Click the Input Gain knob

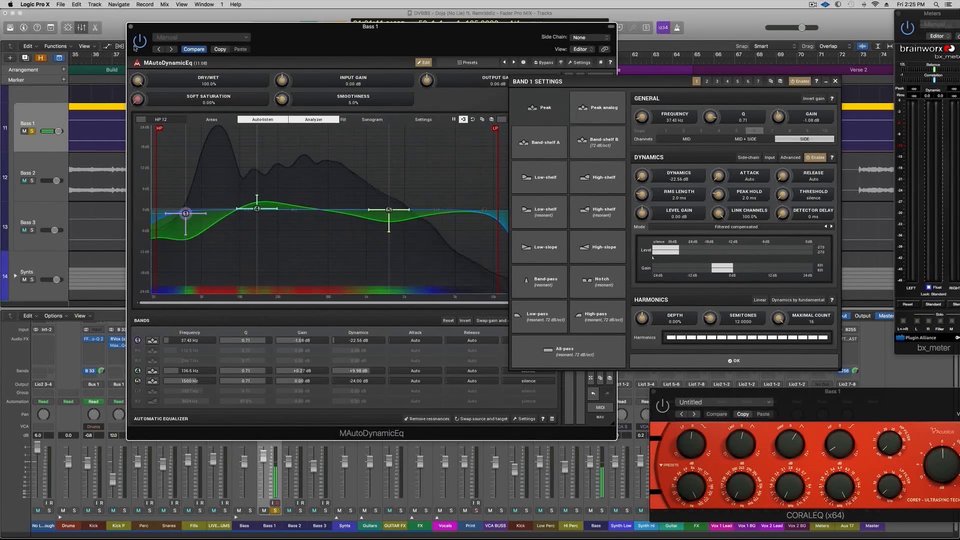coord(282,80)
